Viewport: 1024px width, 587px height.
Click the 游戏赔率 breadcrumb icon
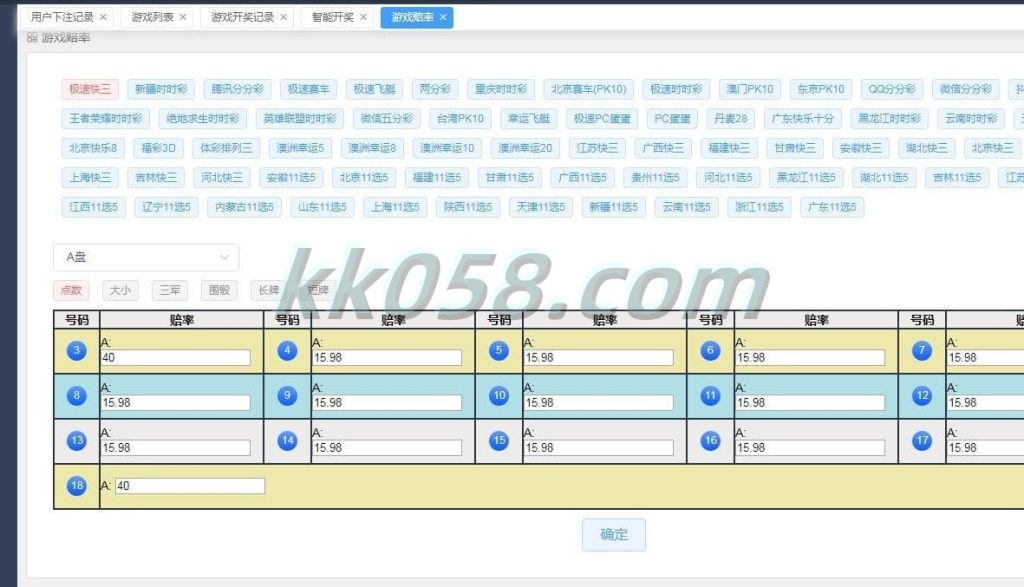(x=32, y=38)
